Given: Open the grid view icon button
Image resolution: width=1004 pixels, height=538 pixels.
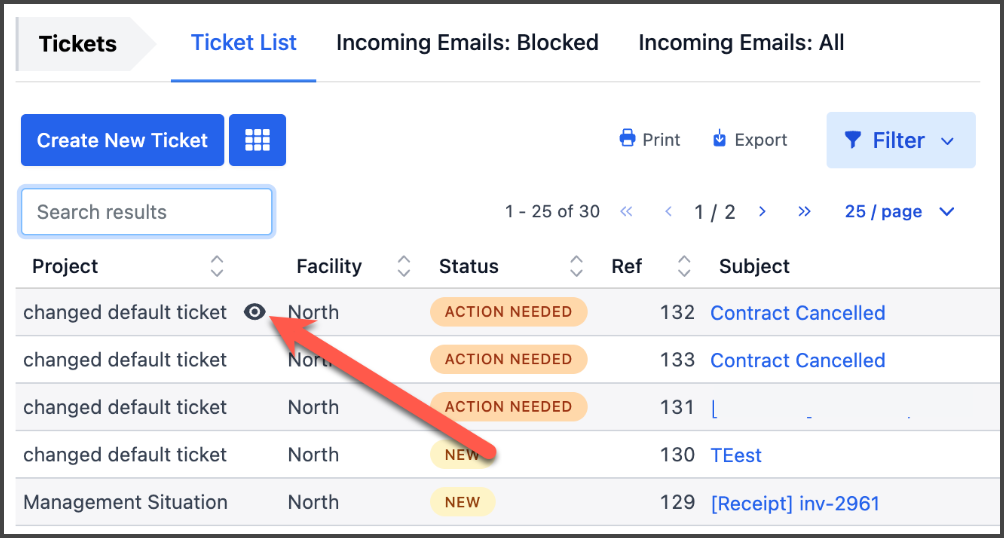Looking at the screenshot, I should point(257,140).
